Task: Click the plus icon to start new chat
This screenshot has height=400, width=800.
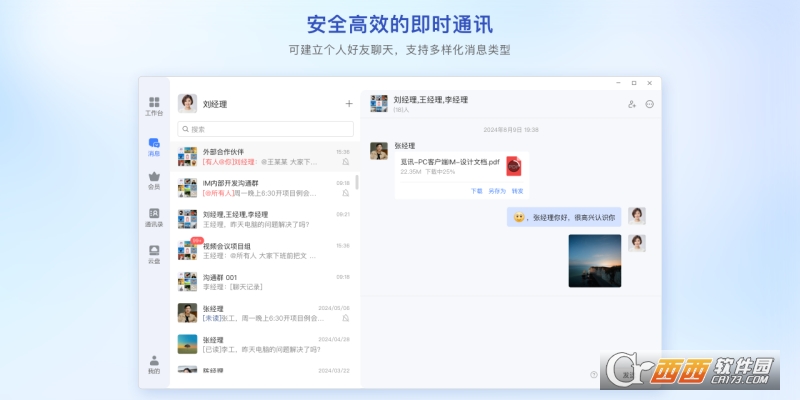Action: (349, 103)
